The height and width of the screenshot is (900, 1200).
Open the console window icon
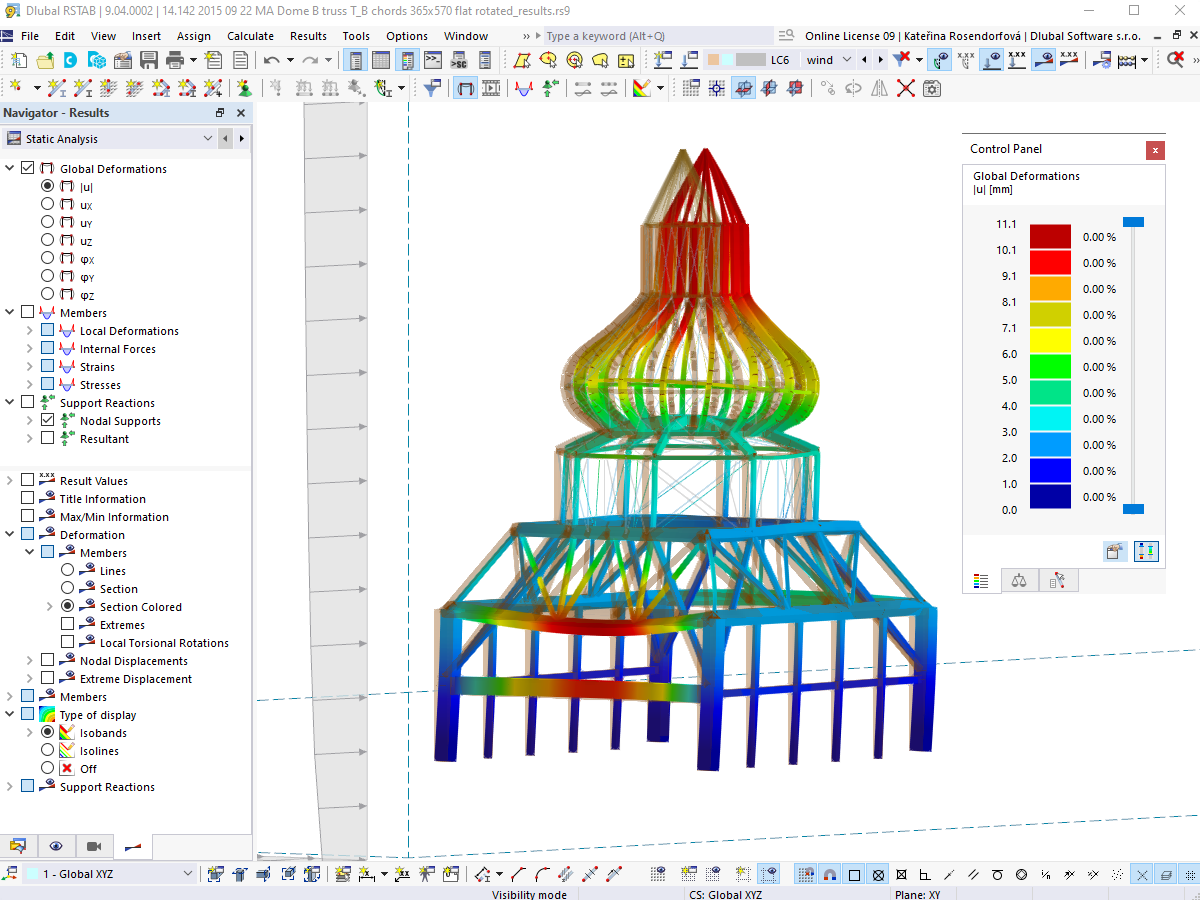433,60
